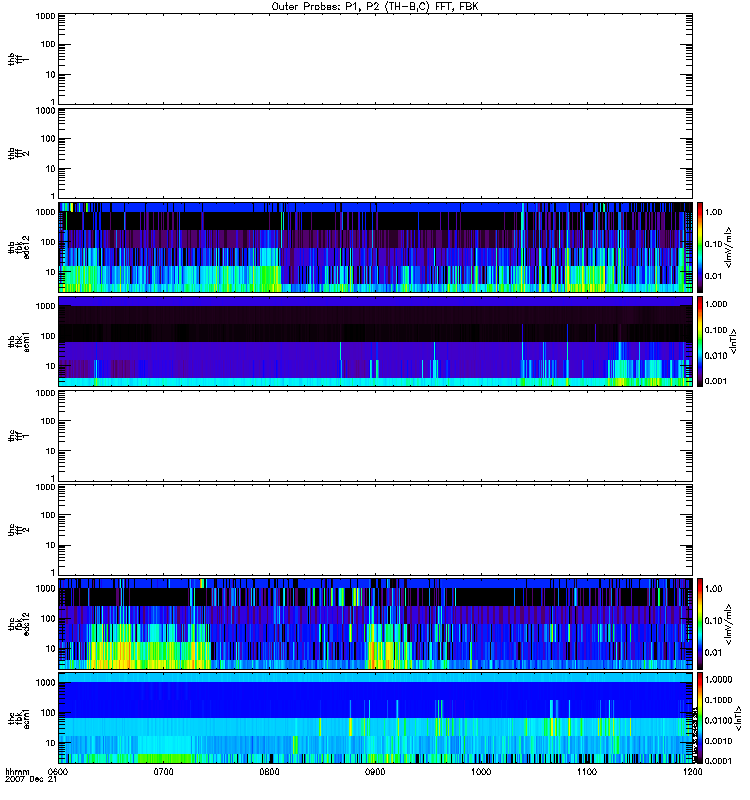Select the second empty thc FFT panel

point(375,529)
